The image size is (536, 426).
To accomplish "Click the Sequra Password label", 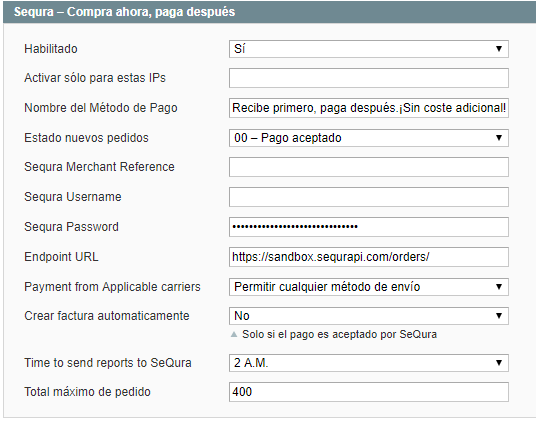I will coord(71,227).
